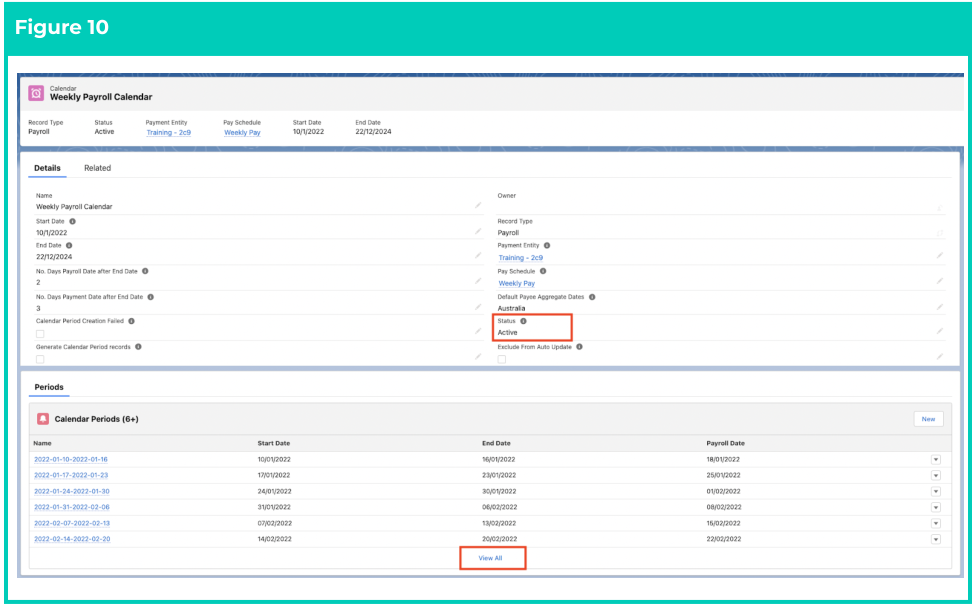Show info for Exclude From Auto Update
The height and width of the screenshot is (606, 976).
coord(579,347)
